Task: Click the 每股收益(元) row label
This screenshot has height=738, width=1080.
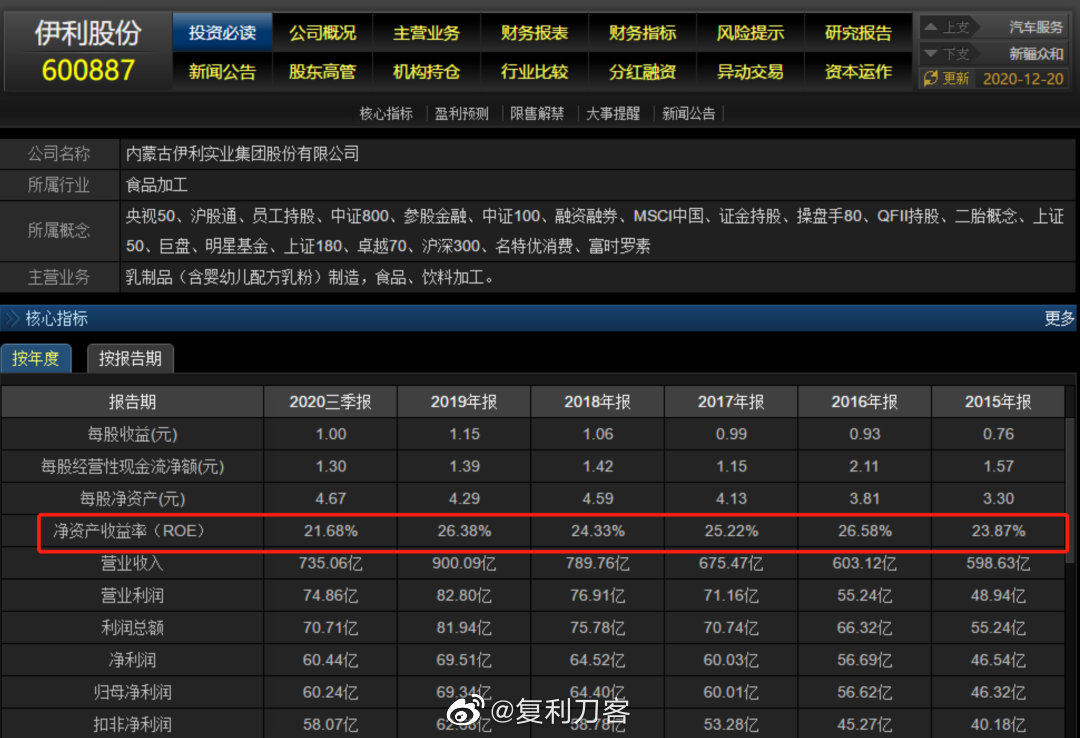Action: pos(132,434)
